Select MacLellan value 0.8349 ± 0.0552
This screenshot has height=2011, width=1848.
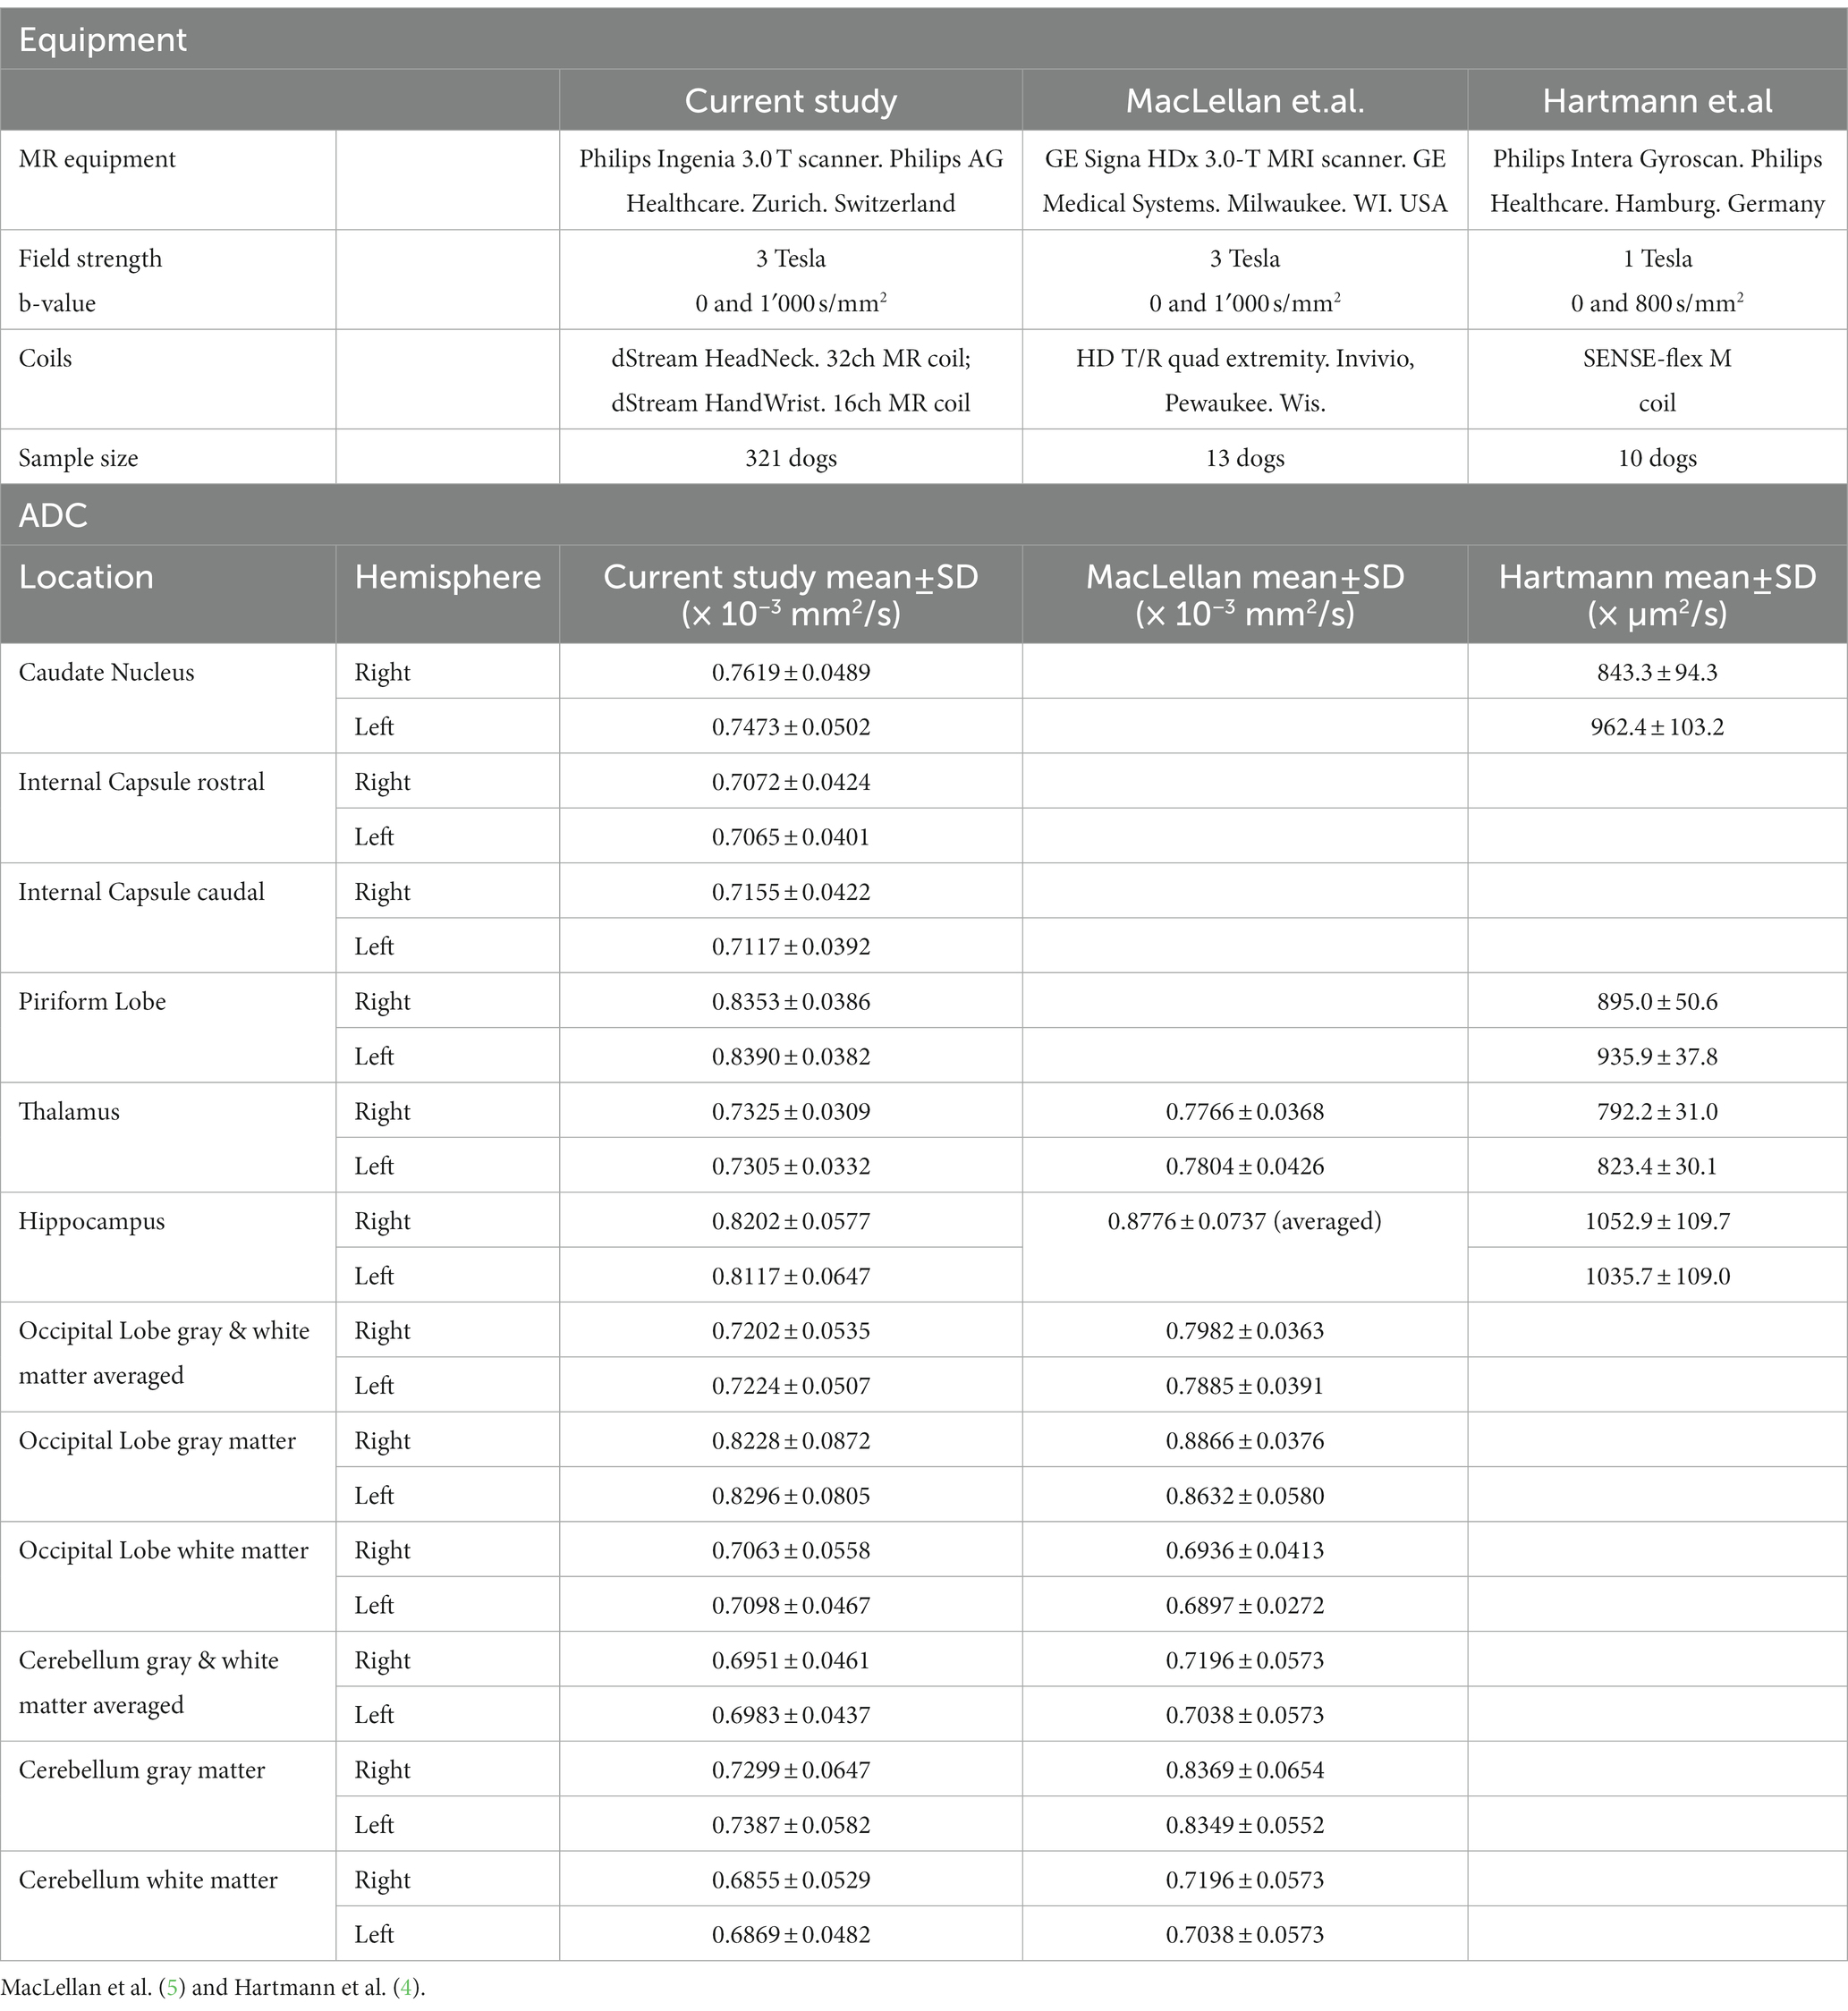pyautogui.click(x=1245, y=1825)
